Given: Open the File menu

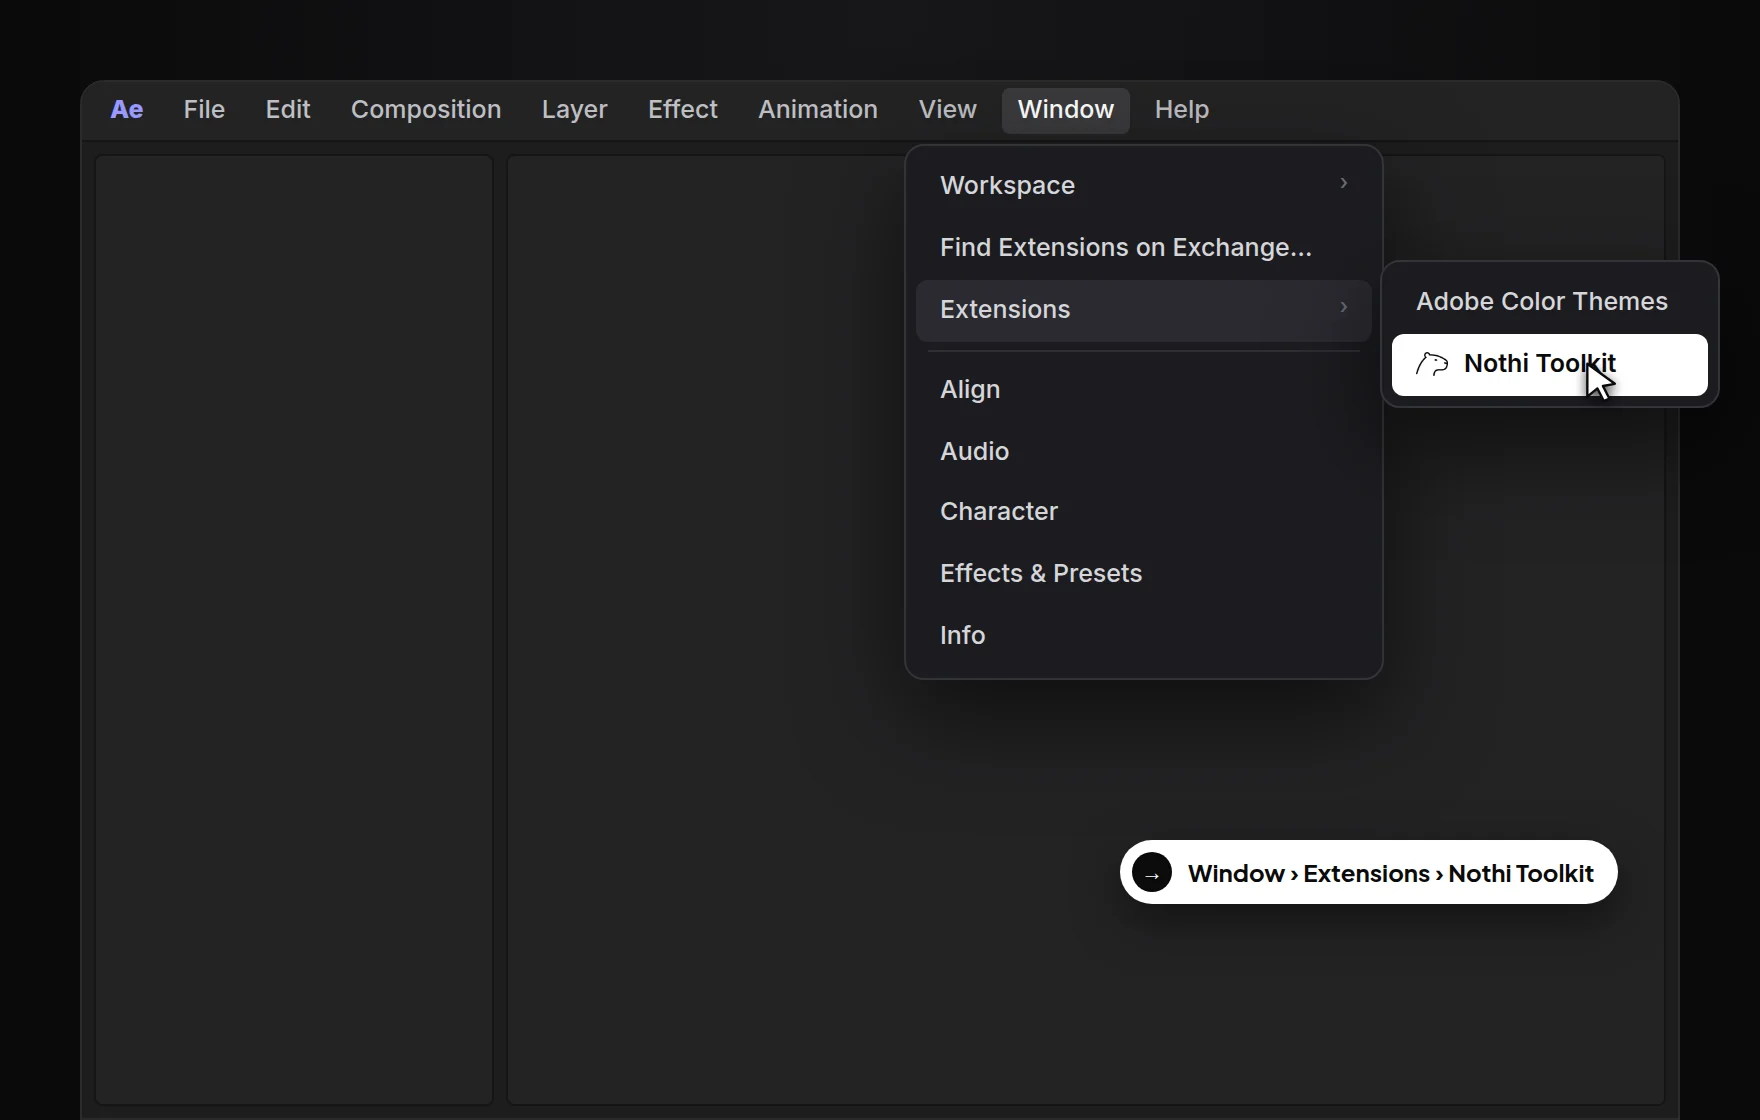Looking at the screenshot, I should (x=204, y=109).
